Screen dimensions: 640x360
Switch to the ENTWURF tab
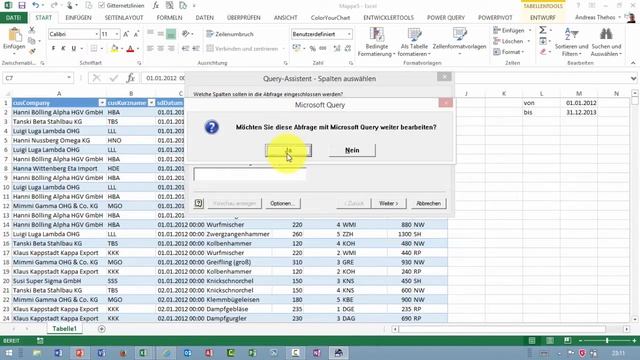point(543,18)
